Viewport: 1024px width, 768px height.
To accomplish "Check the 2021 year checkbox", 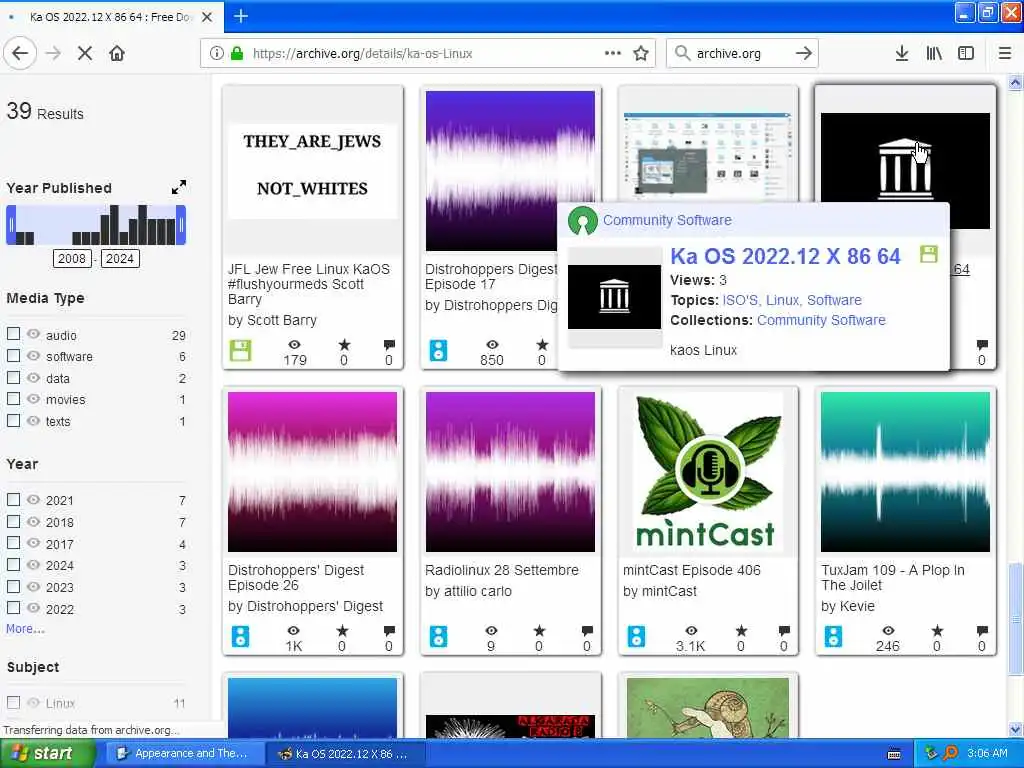I will click(x=13, y=500).
